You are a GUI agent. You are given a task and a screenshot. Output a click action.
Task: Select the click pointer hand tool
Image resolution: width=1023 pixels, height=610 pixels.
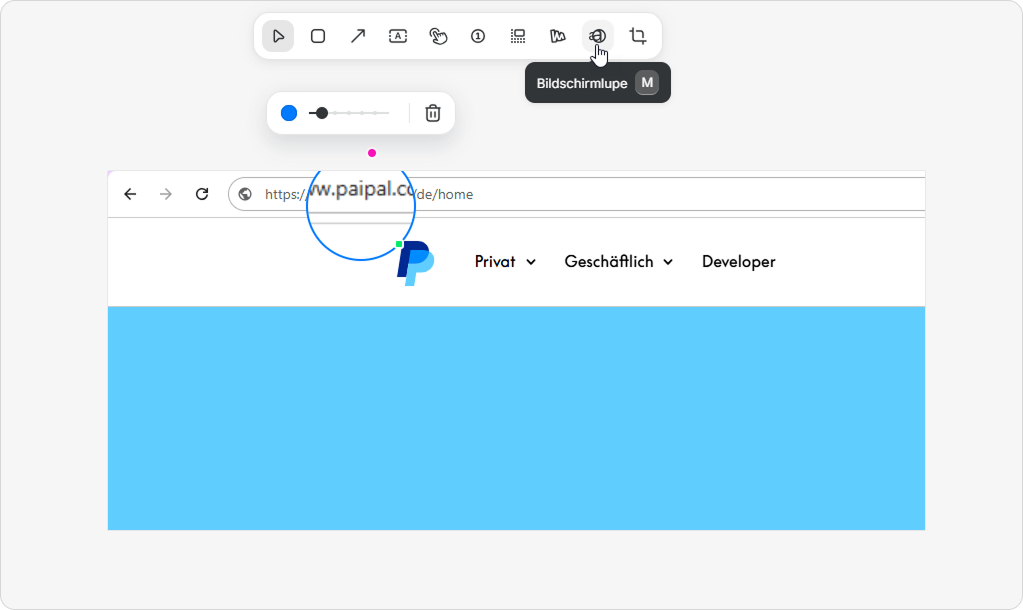[438, 36]
